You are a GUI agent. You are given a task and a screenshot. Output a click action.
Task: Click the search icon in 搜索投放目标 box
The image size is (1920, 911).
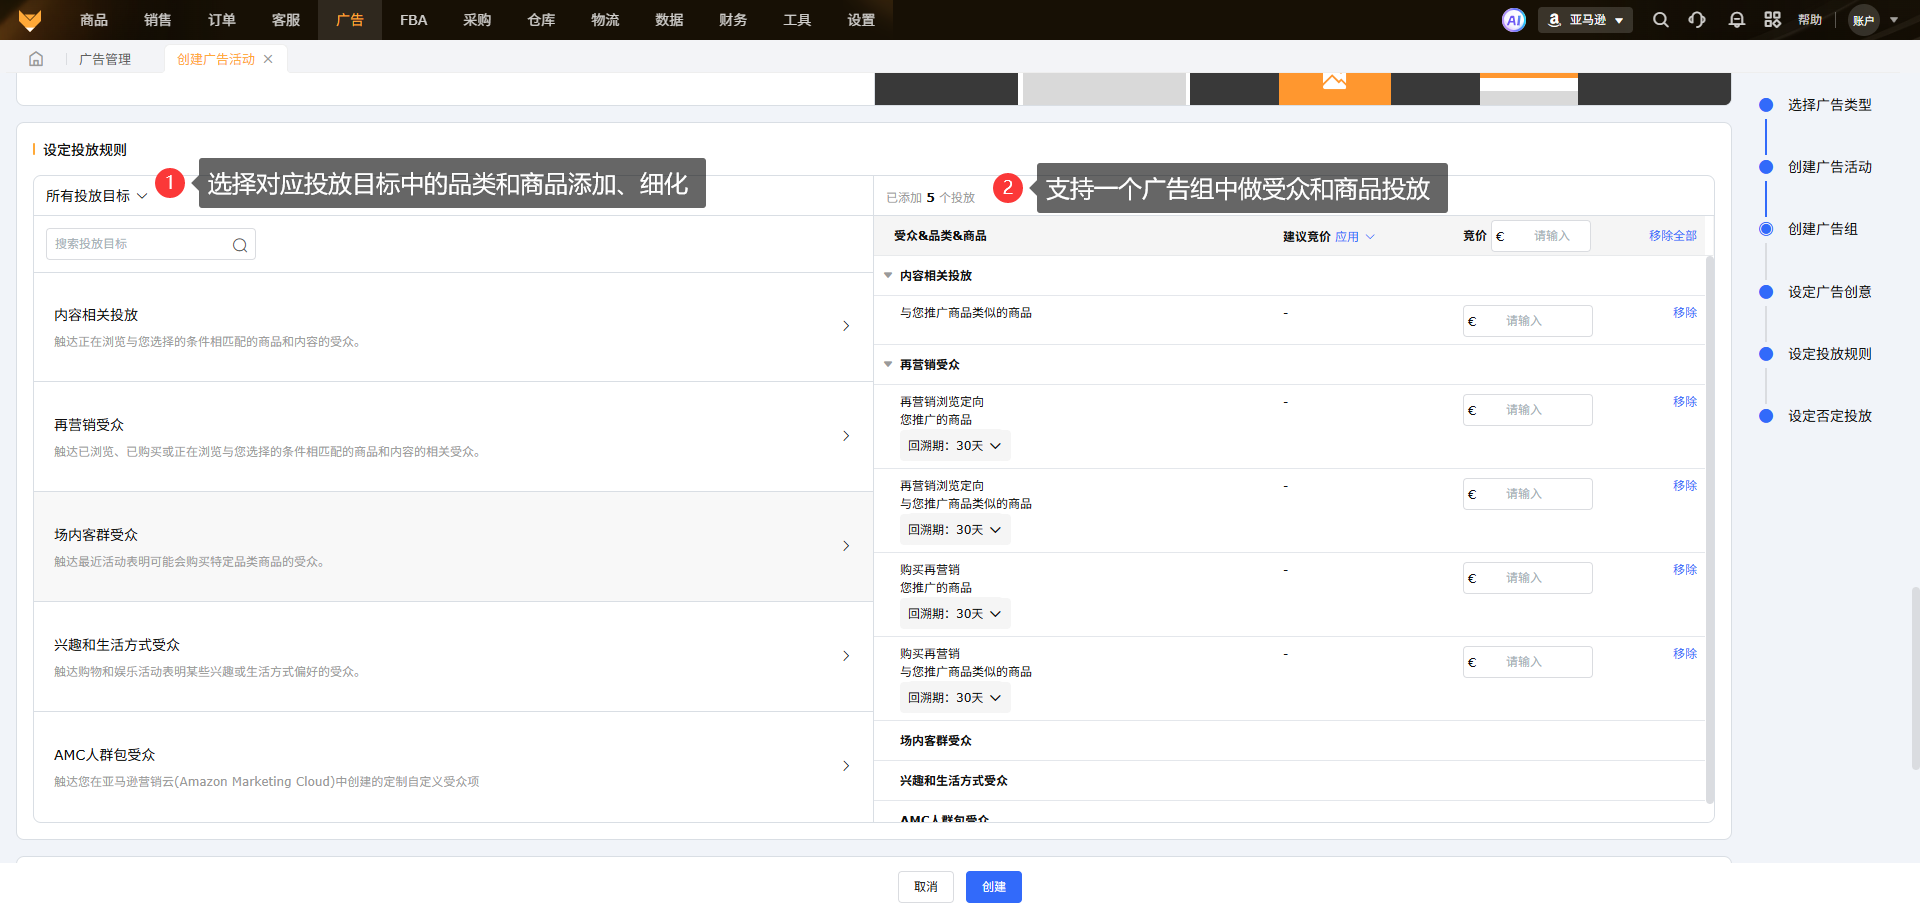coord(240,245)
